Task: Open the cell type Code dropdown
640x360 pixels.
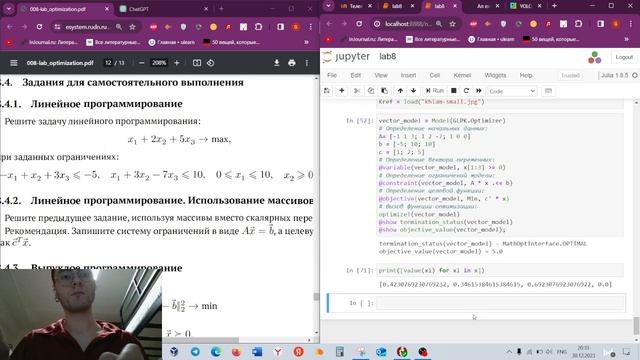Action: pos(512,91)
